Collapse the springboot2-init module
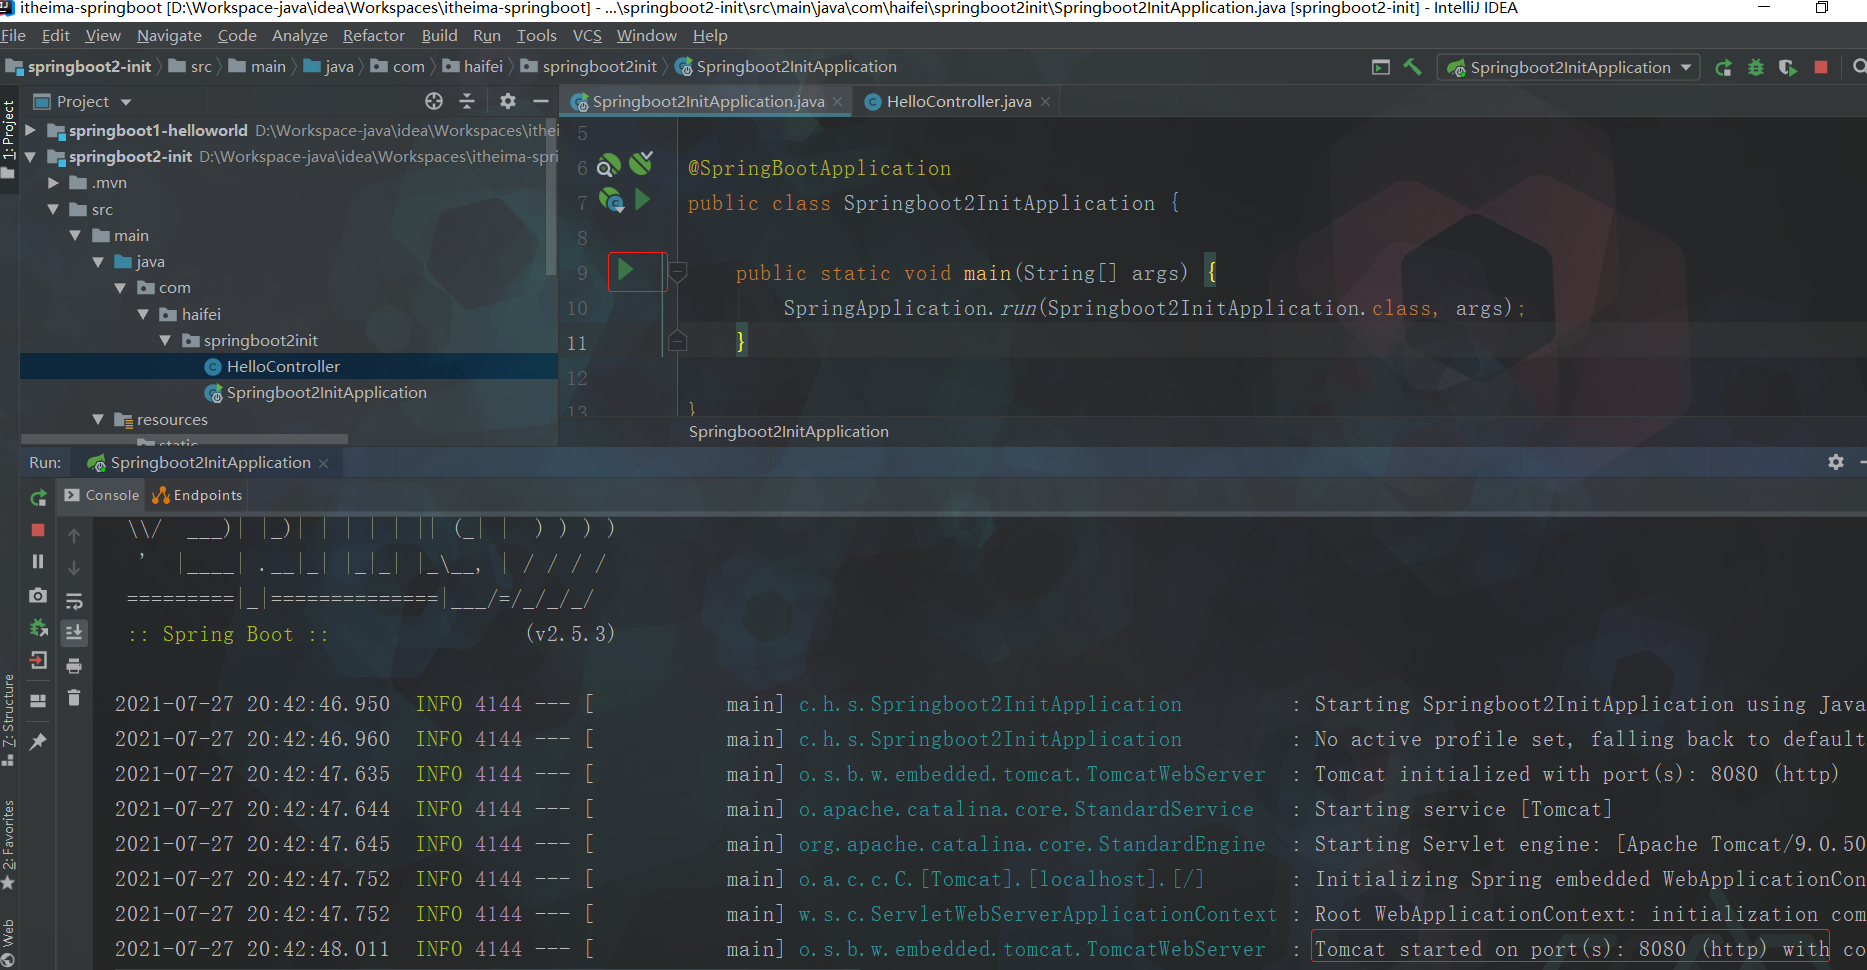The width and height of the screenshot is (1867, 970). coord(30,157)
